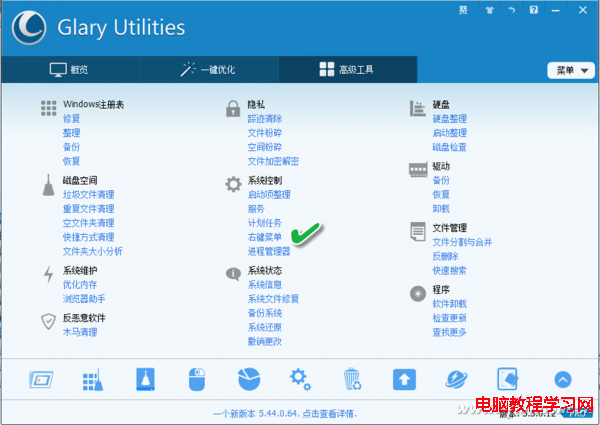Launch 重复文件清理

88,209
